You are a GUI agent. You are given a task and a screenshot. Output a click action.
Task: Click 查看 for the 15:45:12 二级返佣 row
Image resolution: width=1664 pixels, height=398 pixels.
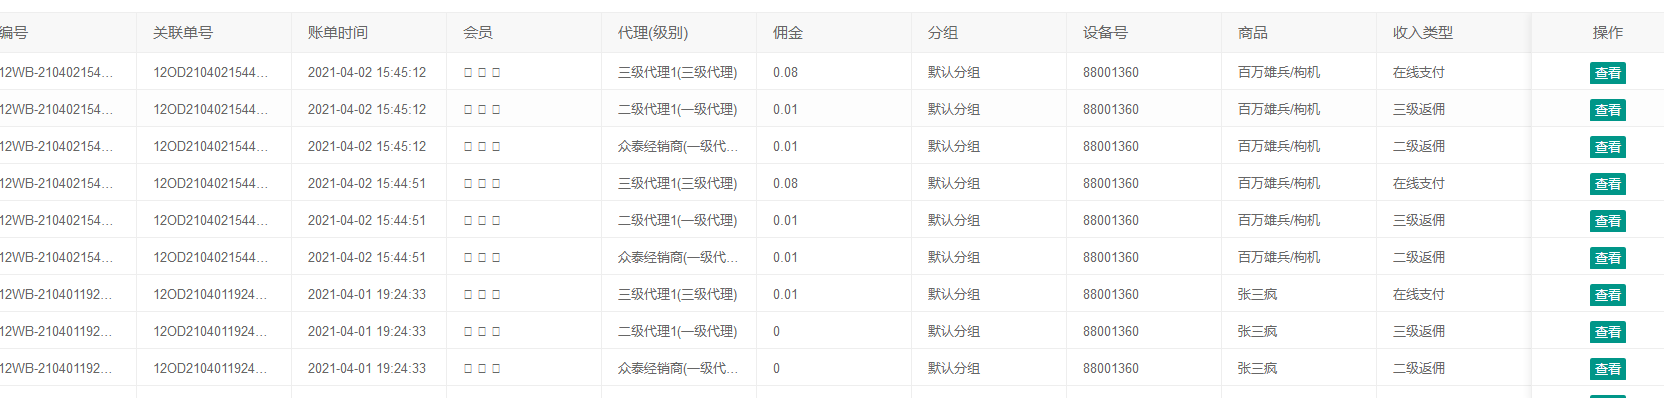click(x=1607, y=147)
